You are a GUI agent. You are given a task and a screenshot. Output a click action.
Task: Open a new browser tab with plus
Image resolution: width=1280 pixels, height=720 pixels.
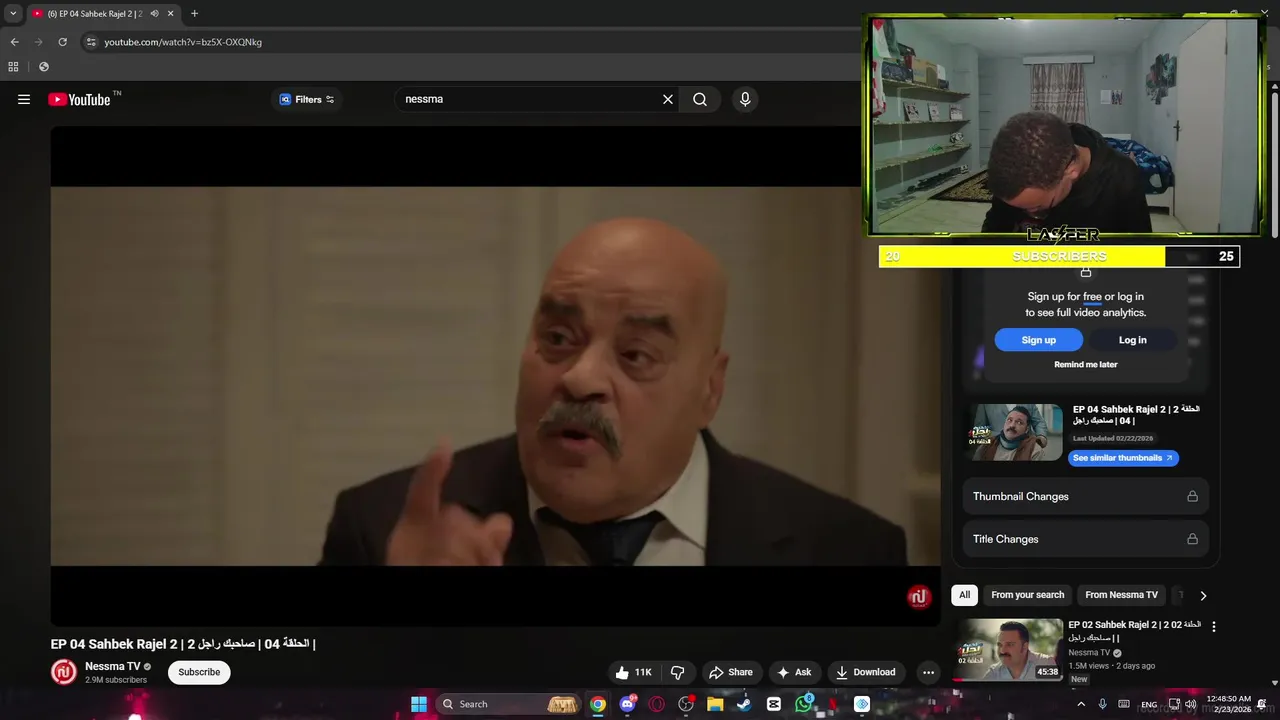click(x=194, y=14)
